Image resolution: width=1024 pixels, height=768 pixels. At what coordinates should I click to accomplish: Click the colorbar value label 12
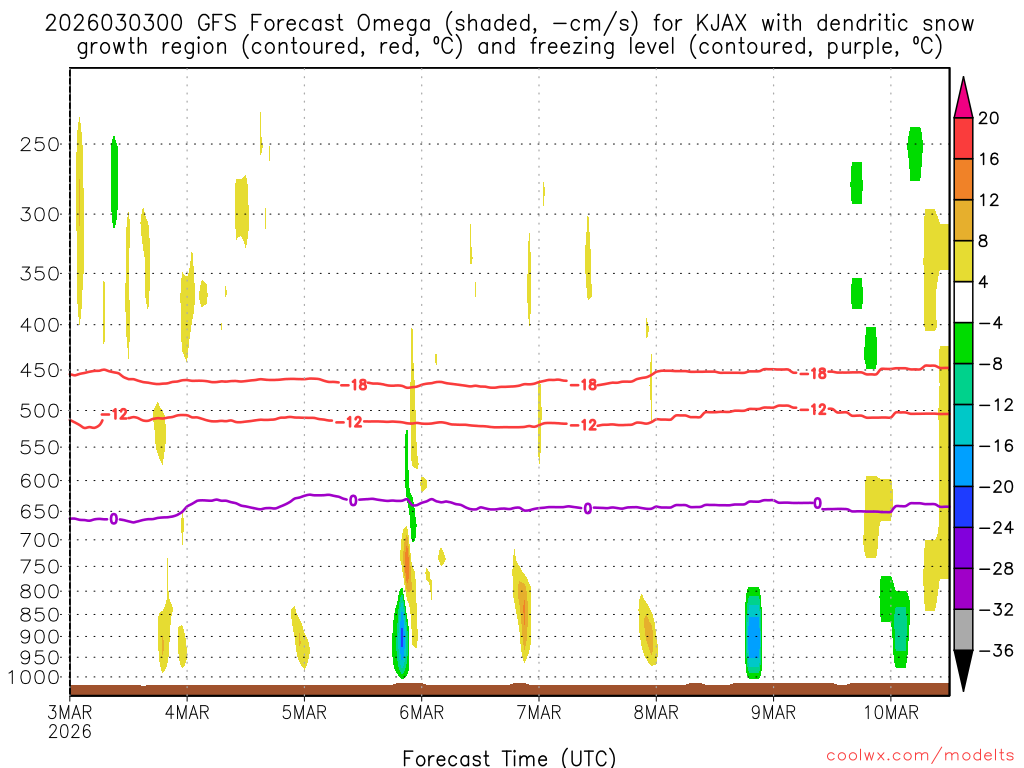989,200
